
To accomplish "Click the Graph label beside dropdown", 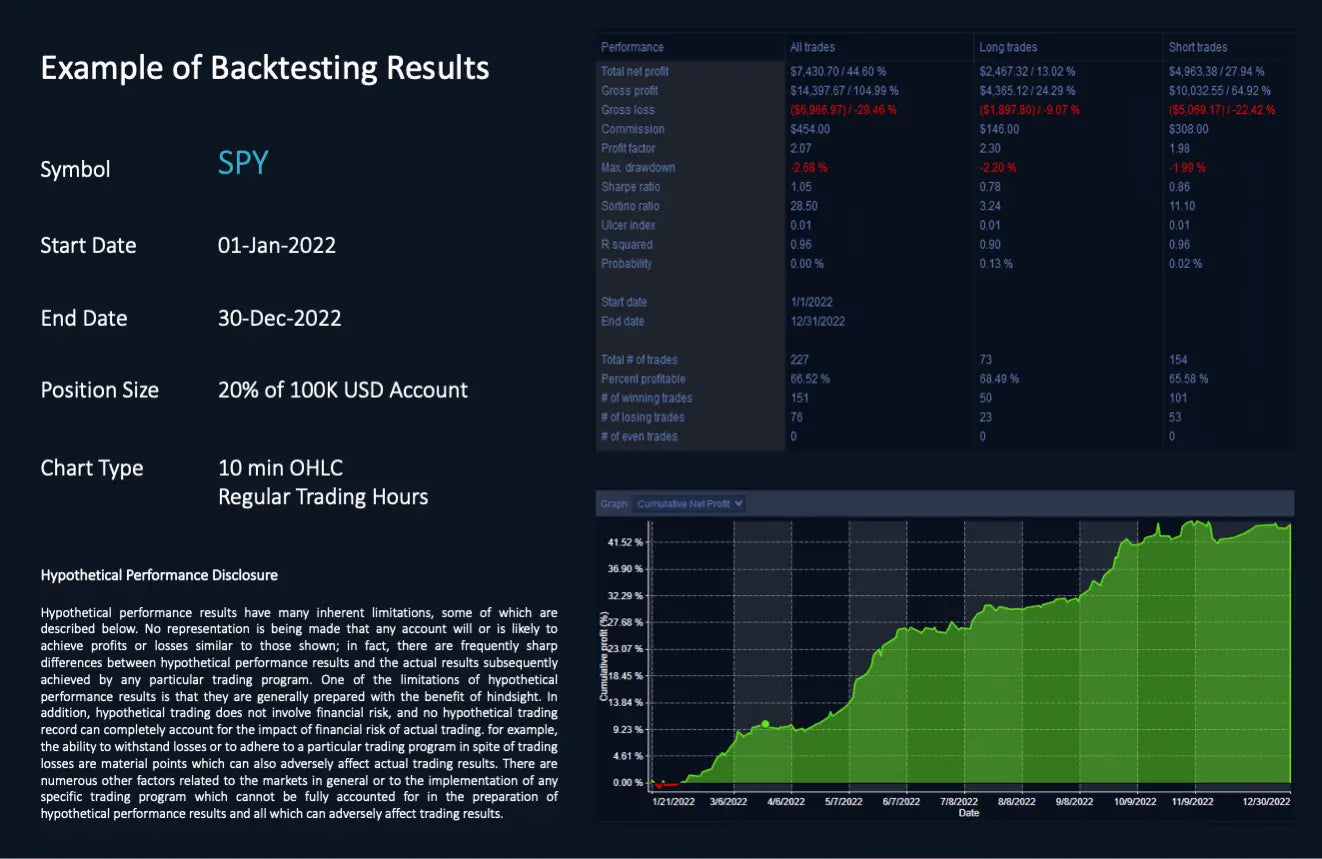I will [613, 504].
